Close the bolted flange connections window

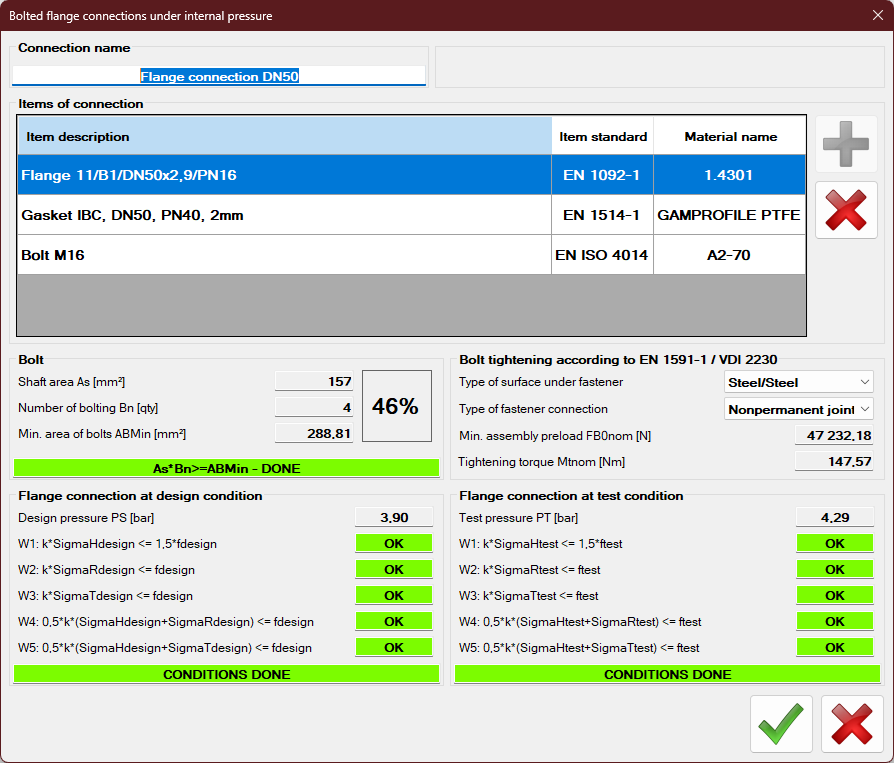pyautogui.click(x=877, y=15)
